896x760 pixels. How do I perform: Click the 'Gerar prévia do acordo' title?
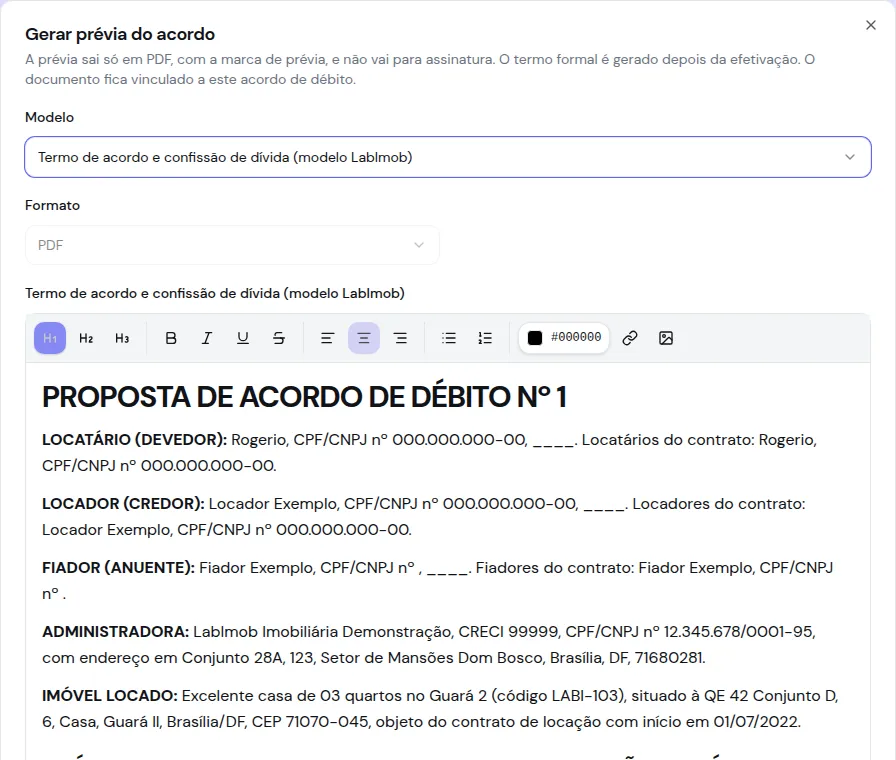point(120,34)
